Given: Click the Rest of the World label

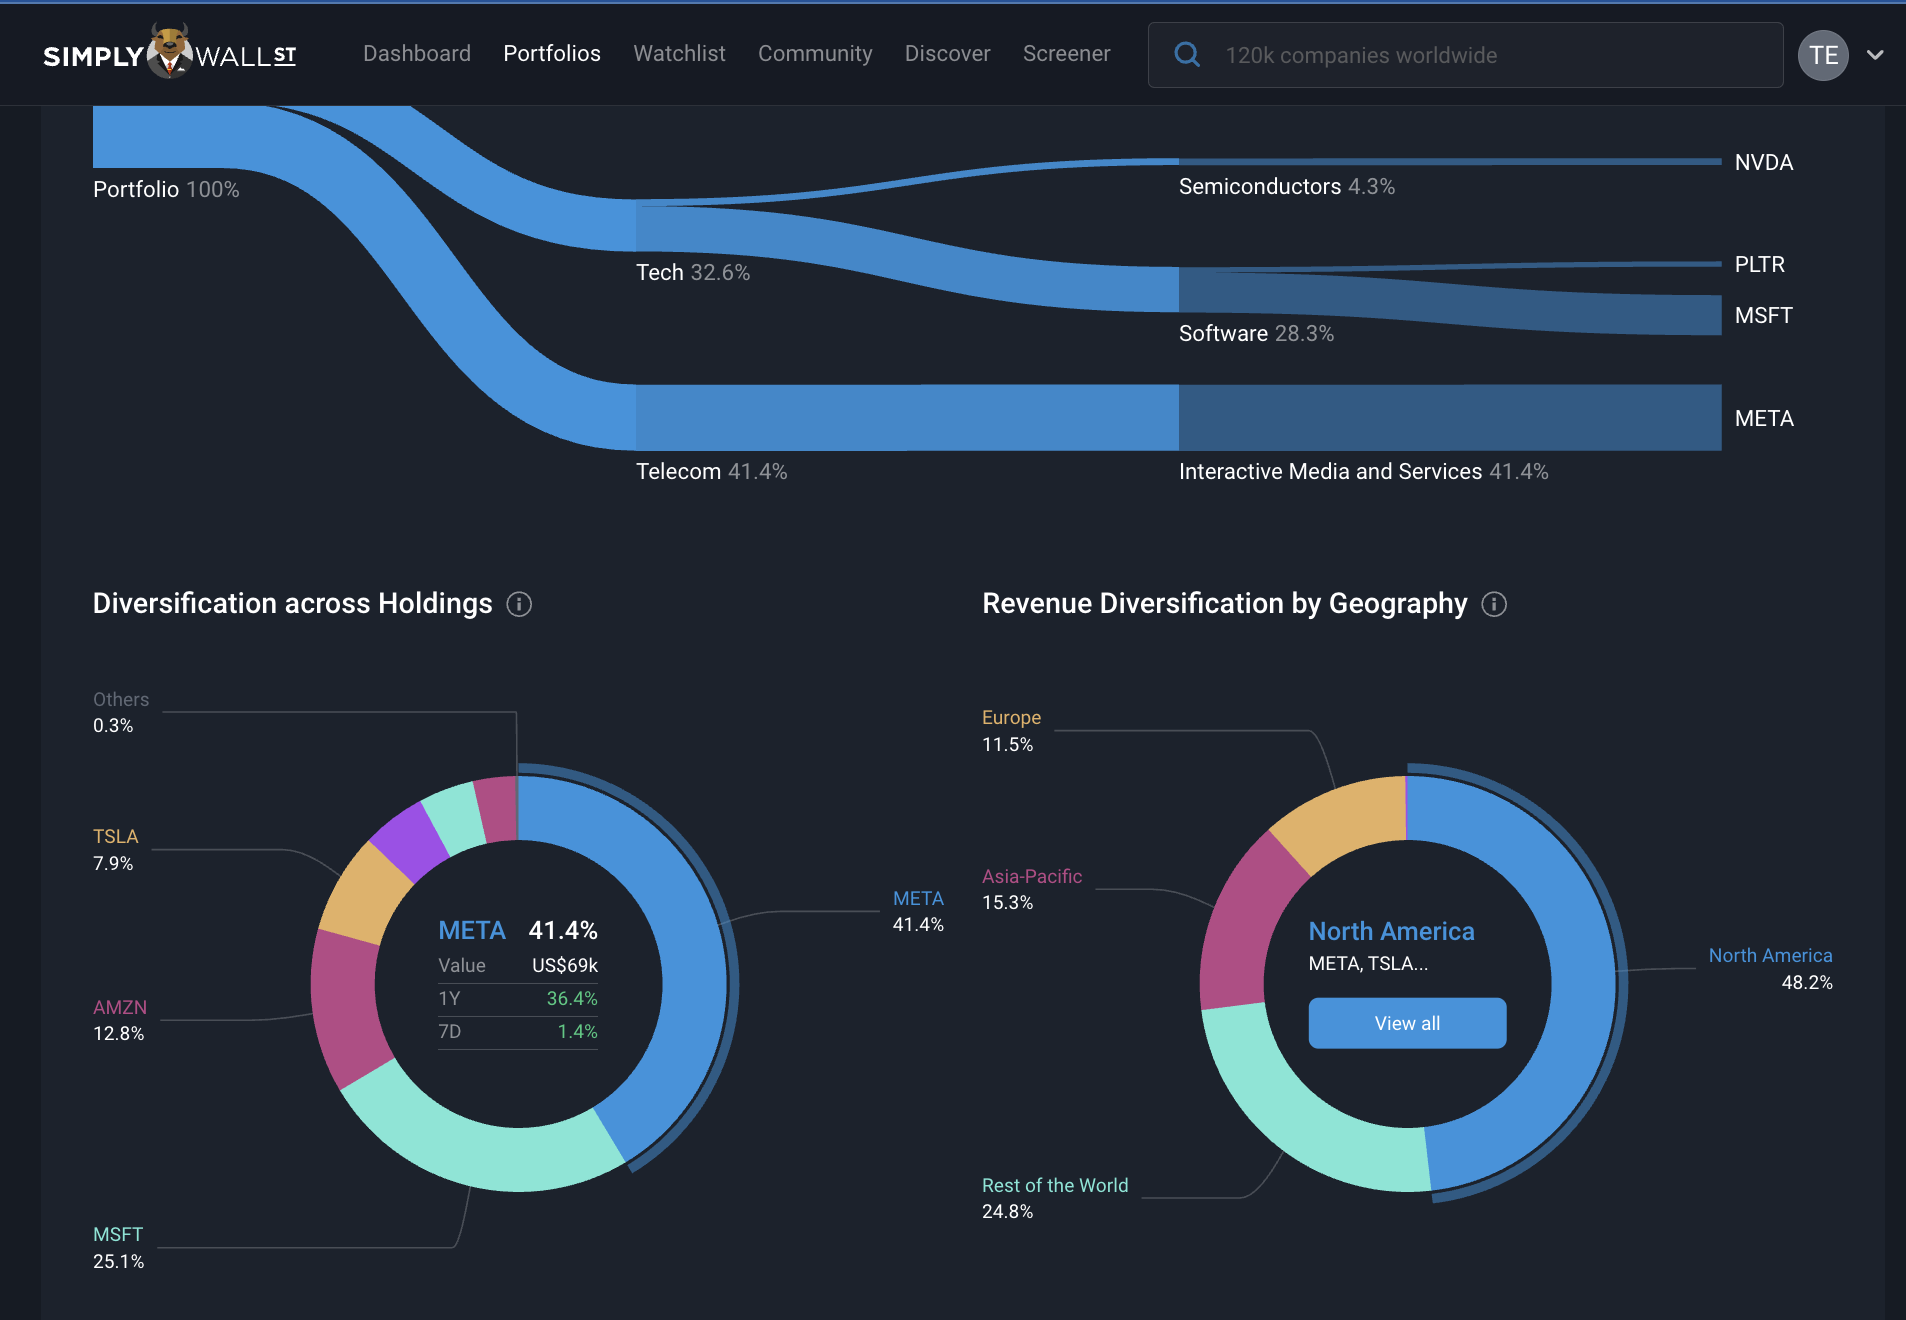Looking at the screenshot, I should 1054,1185.
